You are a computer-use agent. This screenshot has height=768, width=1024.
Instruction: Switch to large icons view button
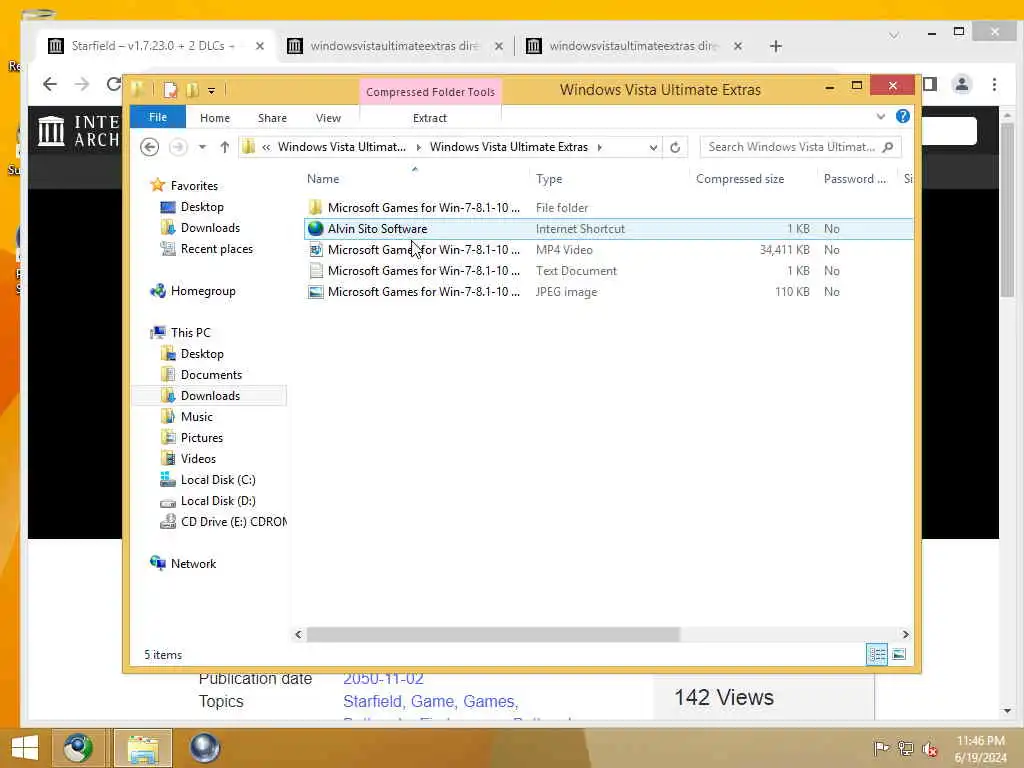899,654
